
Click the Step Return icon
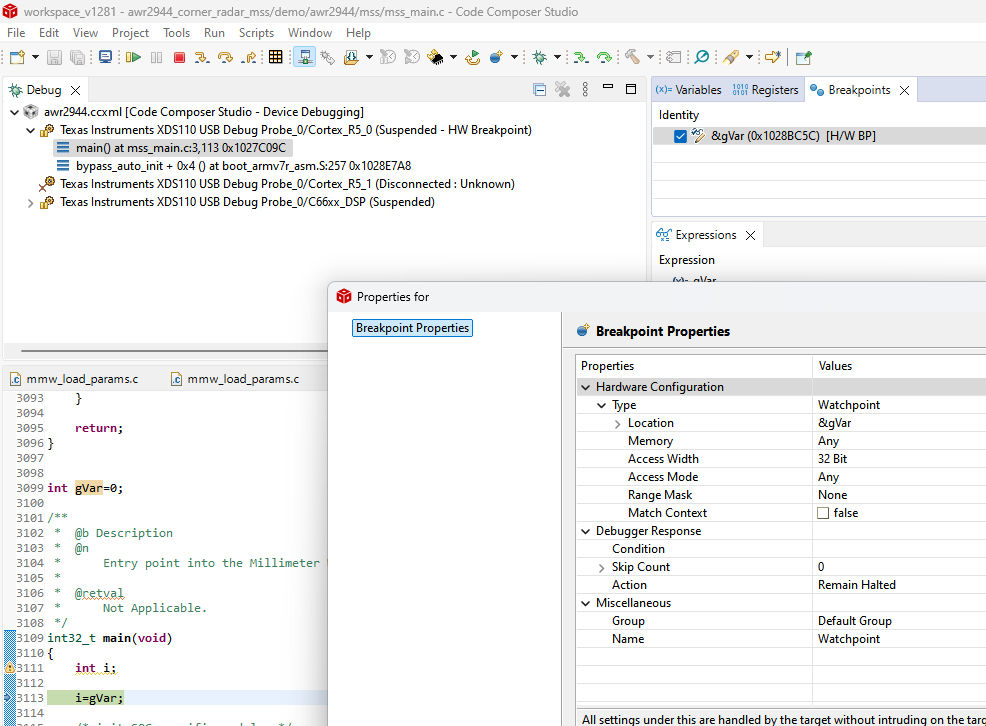[249, 58]
